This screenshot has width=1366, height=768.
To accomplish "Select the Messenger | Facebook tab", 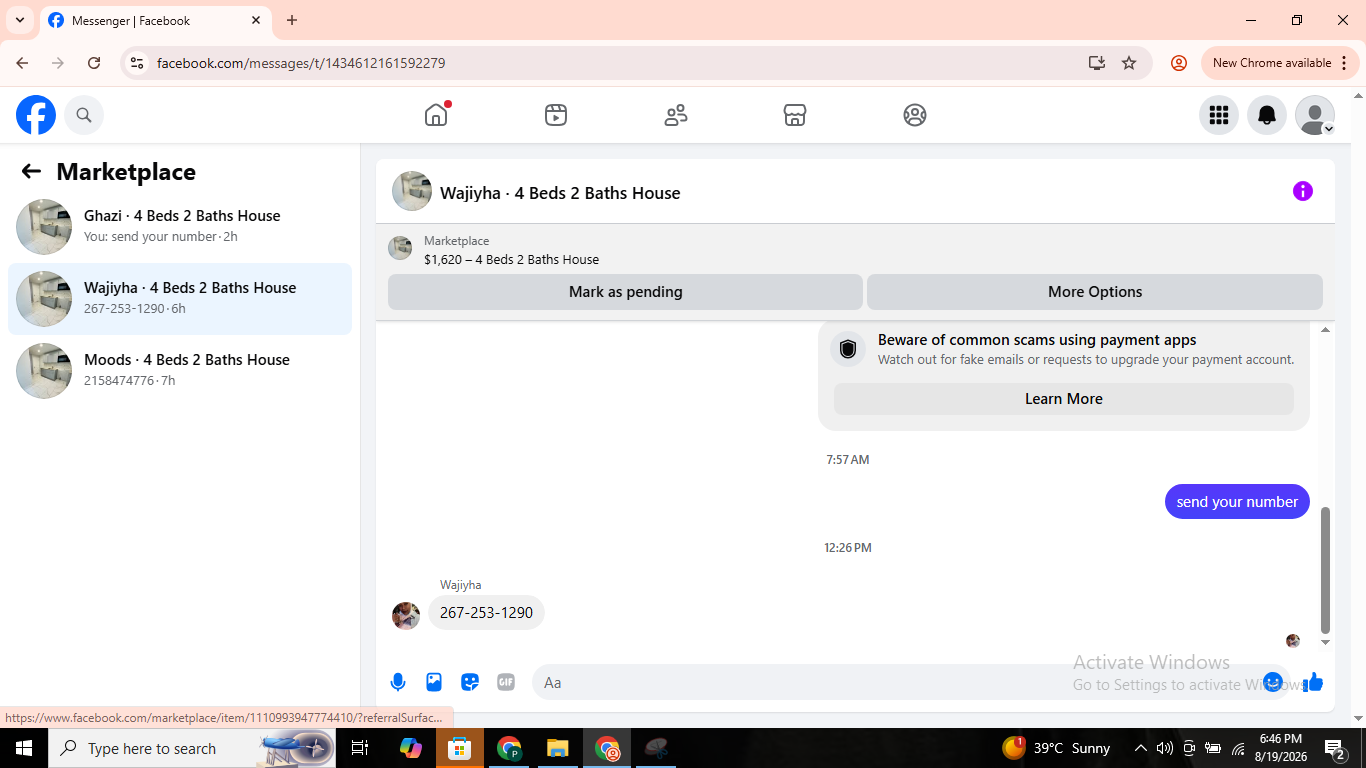I will [x=156, y=21].
